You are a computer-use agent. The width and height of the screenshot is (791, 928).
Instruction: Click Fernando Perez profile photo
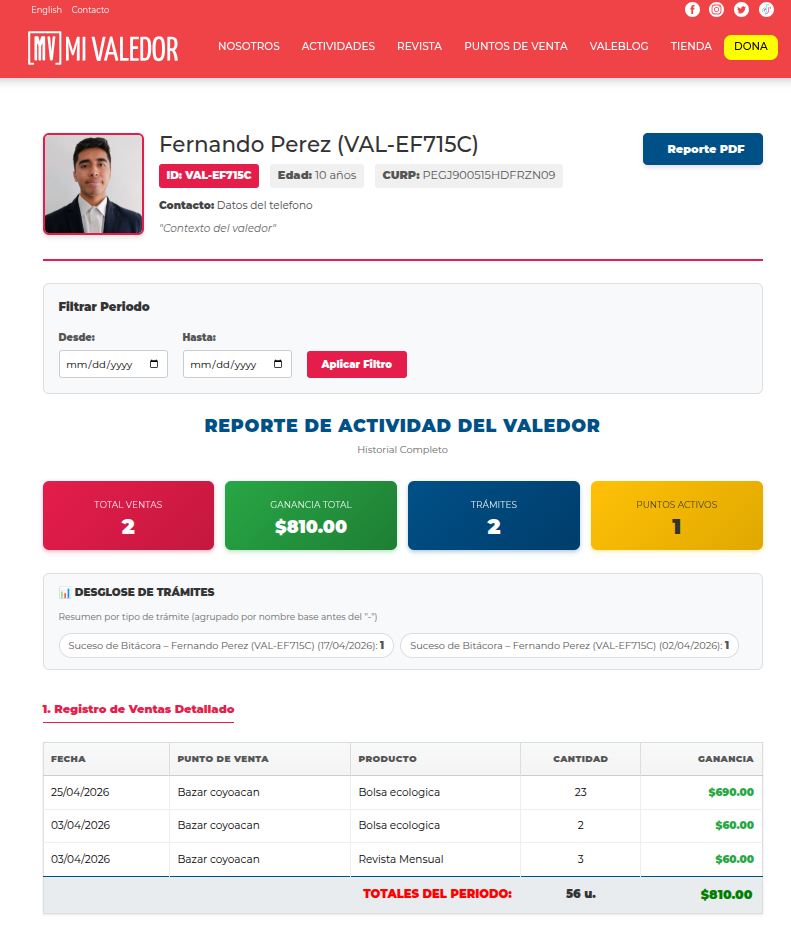pos(93,184)
